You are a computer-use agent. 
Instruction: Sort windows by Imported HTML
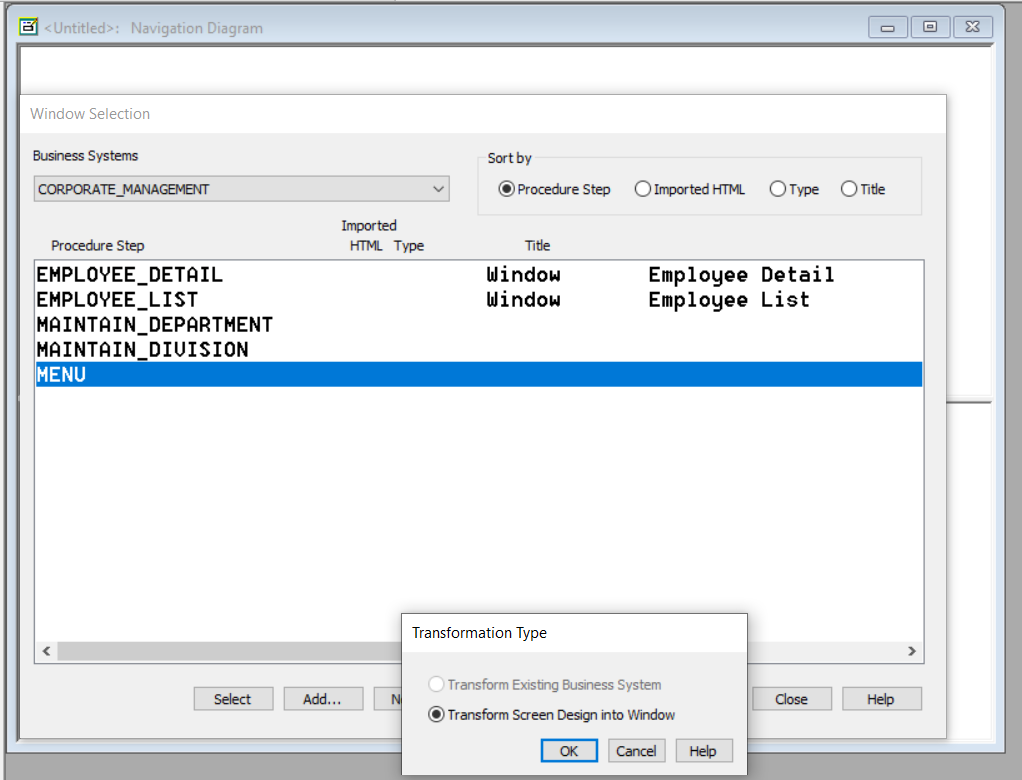click(643, 189)
